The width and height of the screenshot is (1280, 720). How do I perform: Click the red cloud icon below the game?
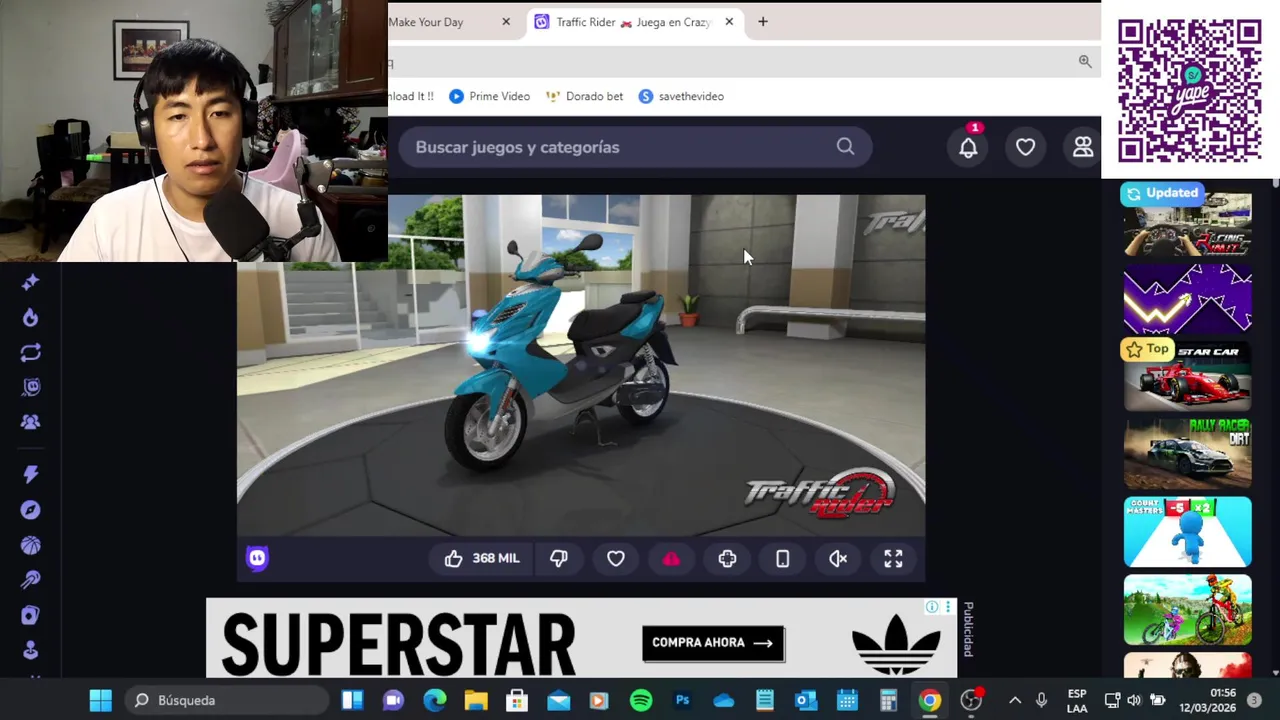pyautogui.click(x=671, y=558)
